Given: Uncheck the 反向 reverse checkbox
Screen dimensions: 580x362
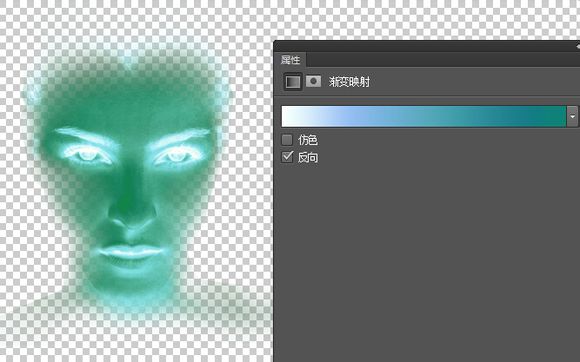Looking at the screenshot, I should (x=287, y=157).
